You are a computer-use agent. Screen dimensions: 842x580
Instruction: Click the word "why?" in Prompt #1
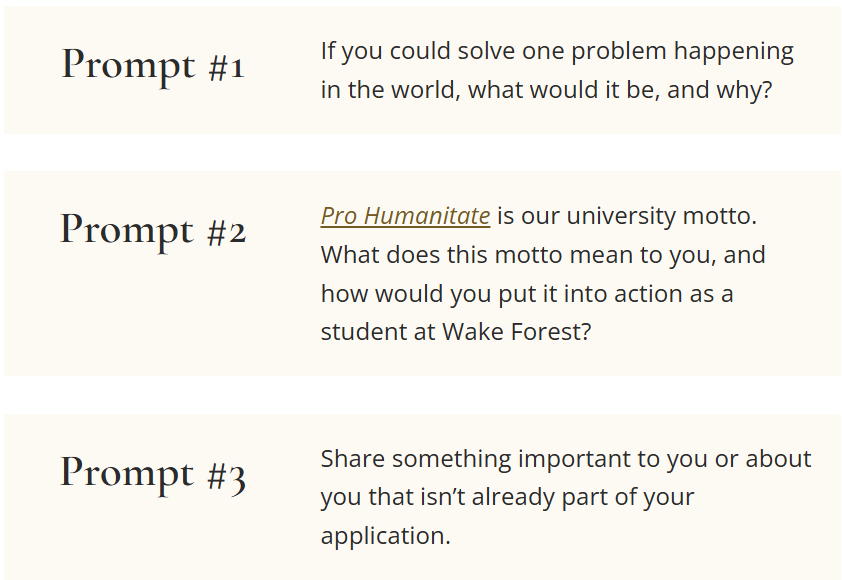click(745, 90)
